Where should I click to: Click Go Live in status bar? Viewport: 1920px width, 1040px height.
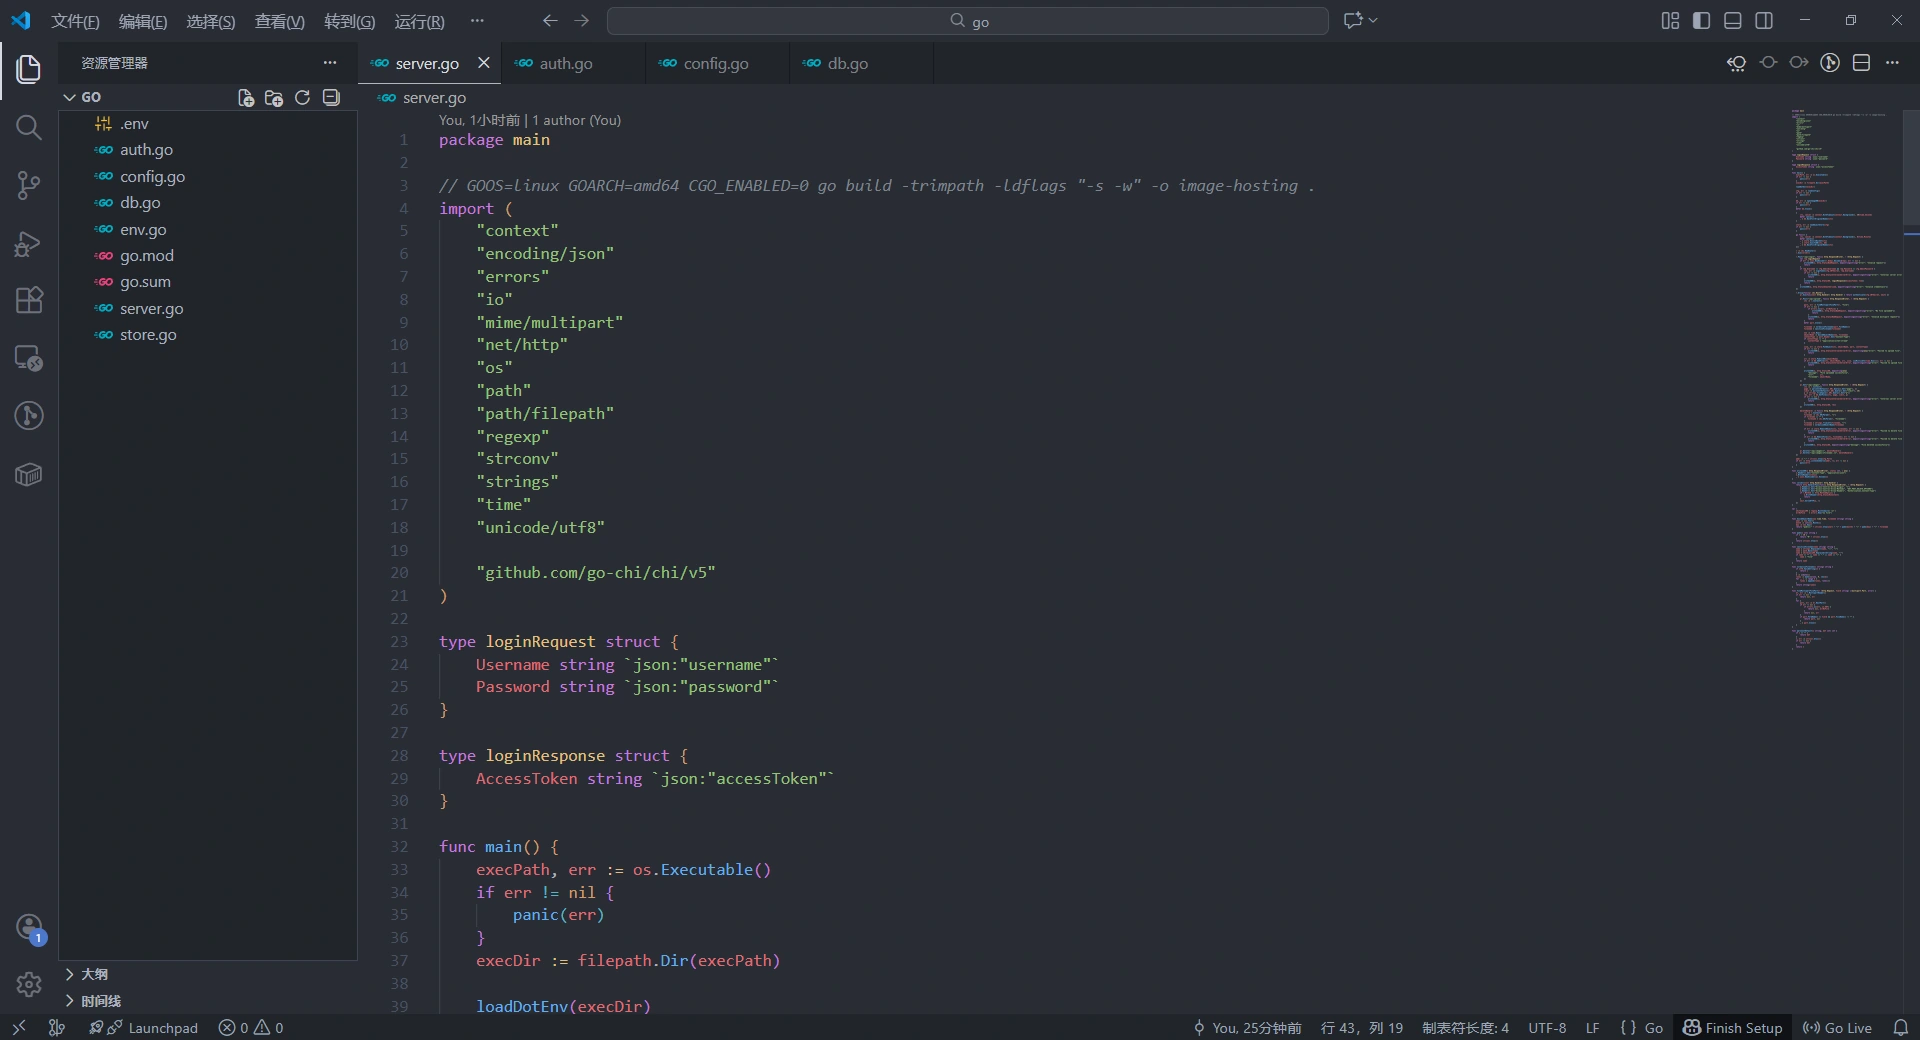[1837, 1028]
